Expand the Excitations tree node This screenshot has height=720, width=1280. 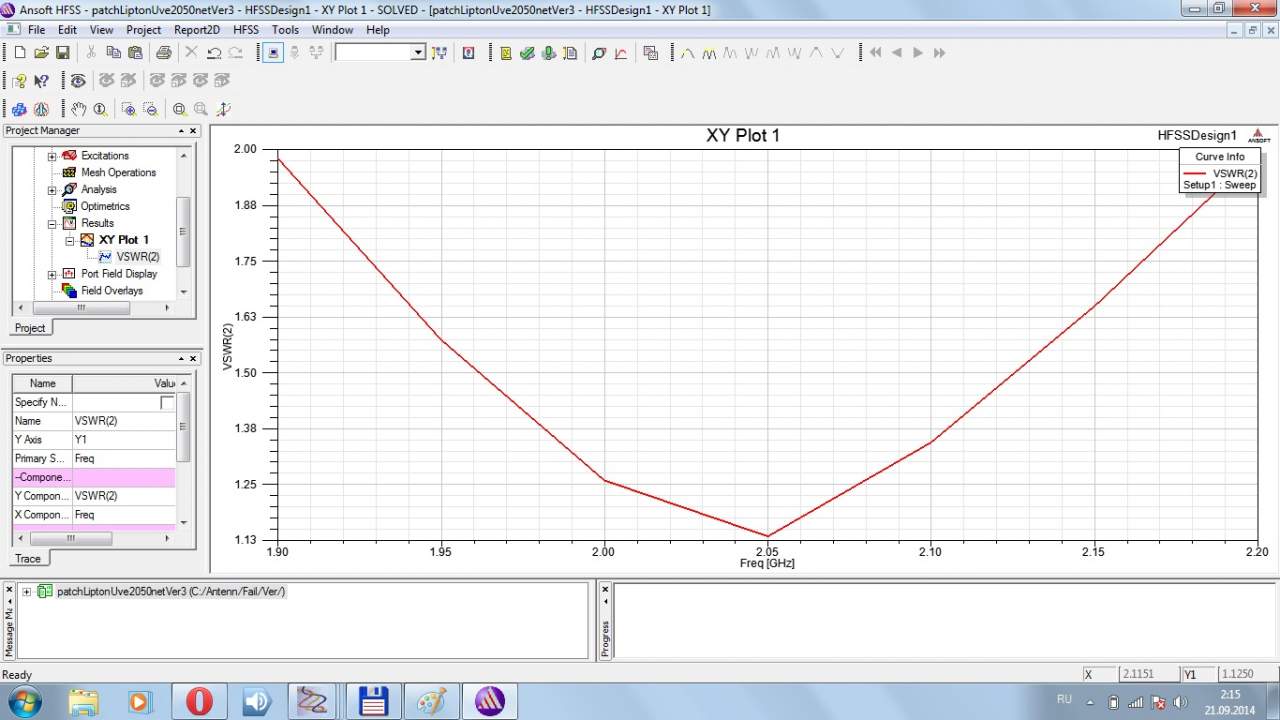point(52,156)
